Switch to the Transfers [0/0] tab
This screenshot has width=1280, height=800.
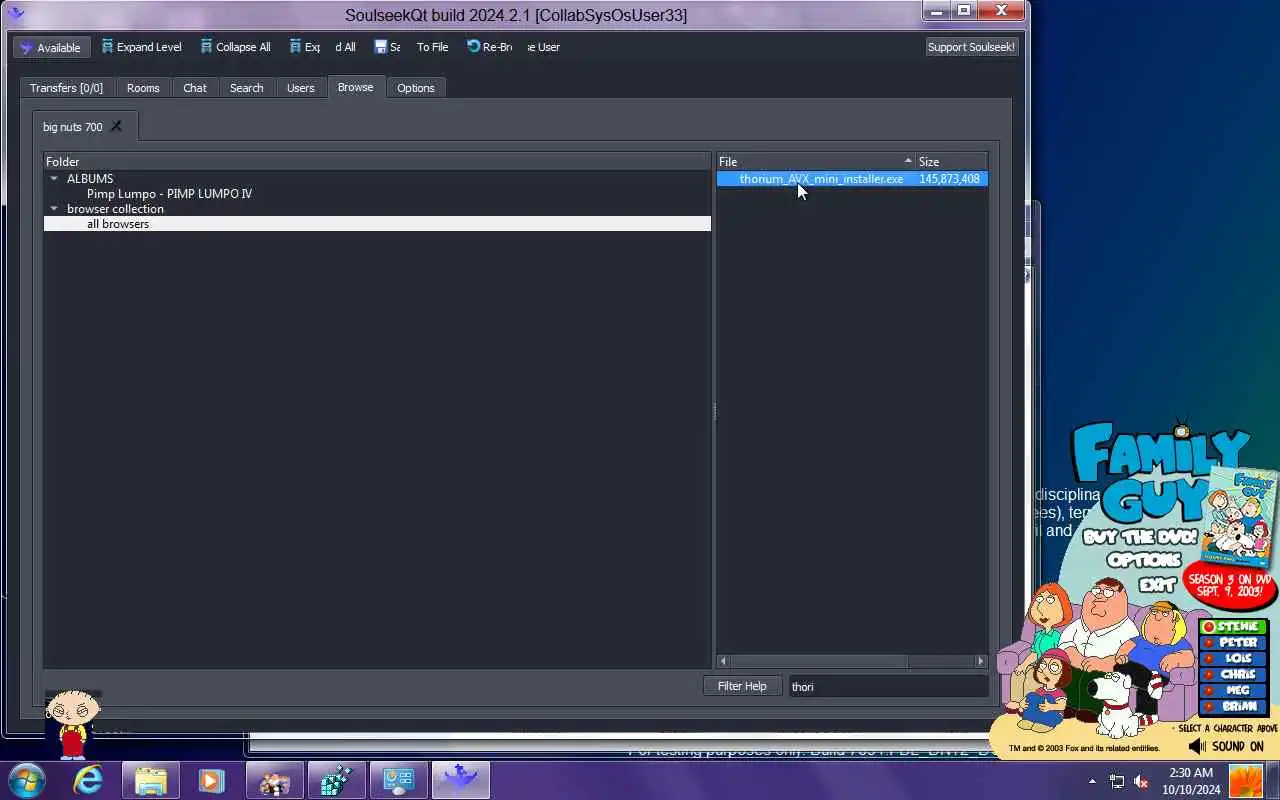tap(66, 88)
